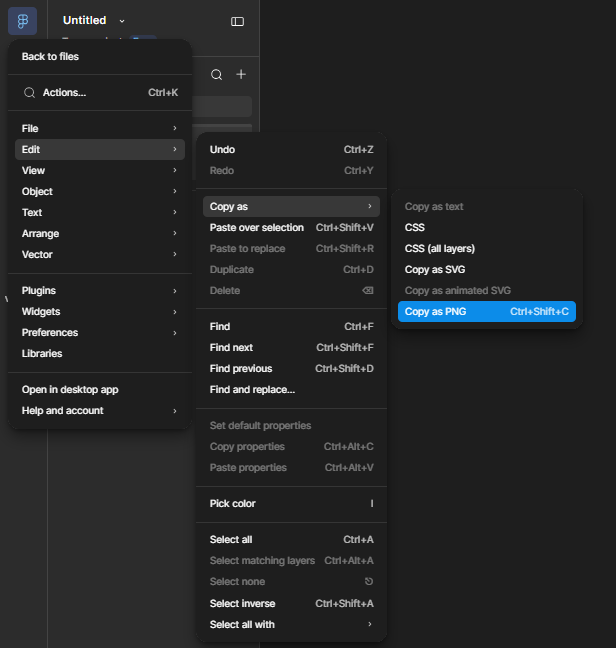Expand Select all with submenu
The width and height of the screenshot is (616, 648).
pyautogui.click(x=291, y=625)
